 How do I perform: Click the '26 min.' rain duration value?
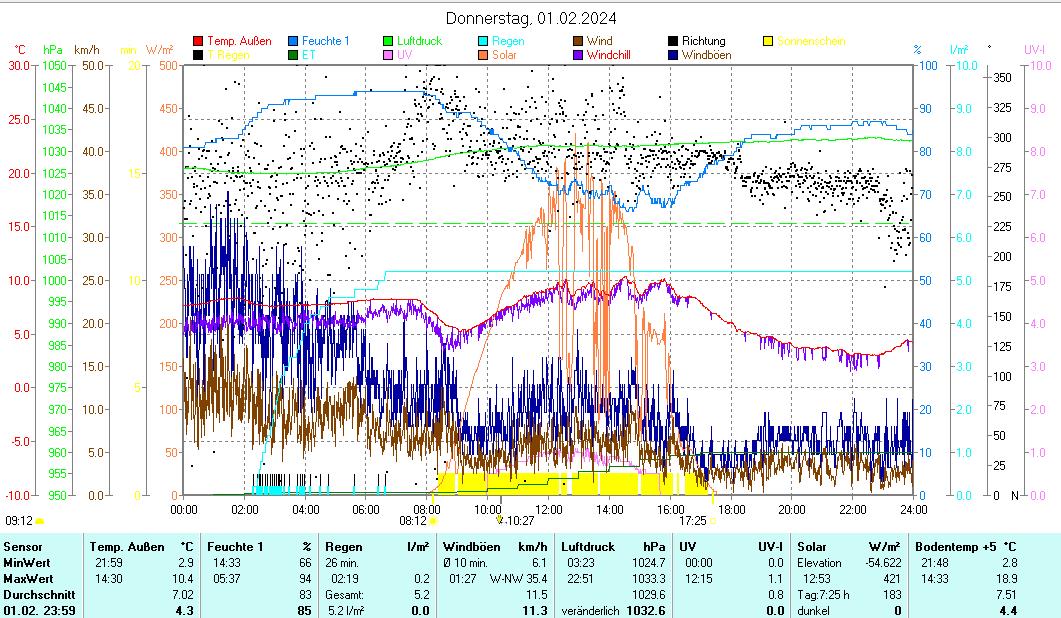(342, 562)
